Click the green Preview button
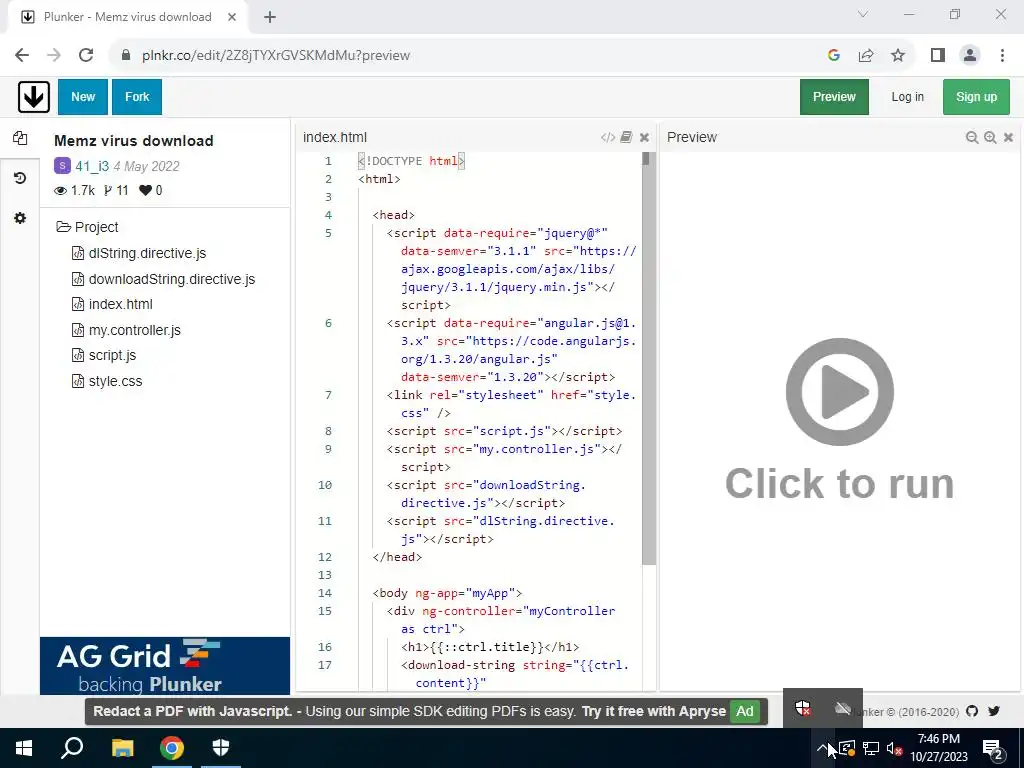This screenshot has width=1024, height=768. (x=834, y=97)
